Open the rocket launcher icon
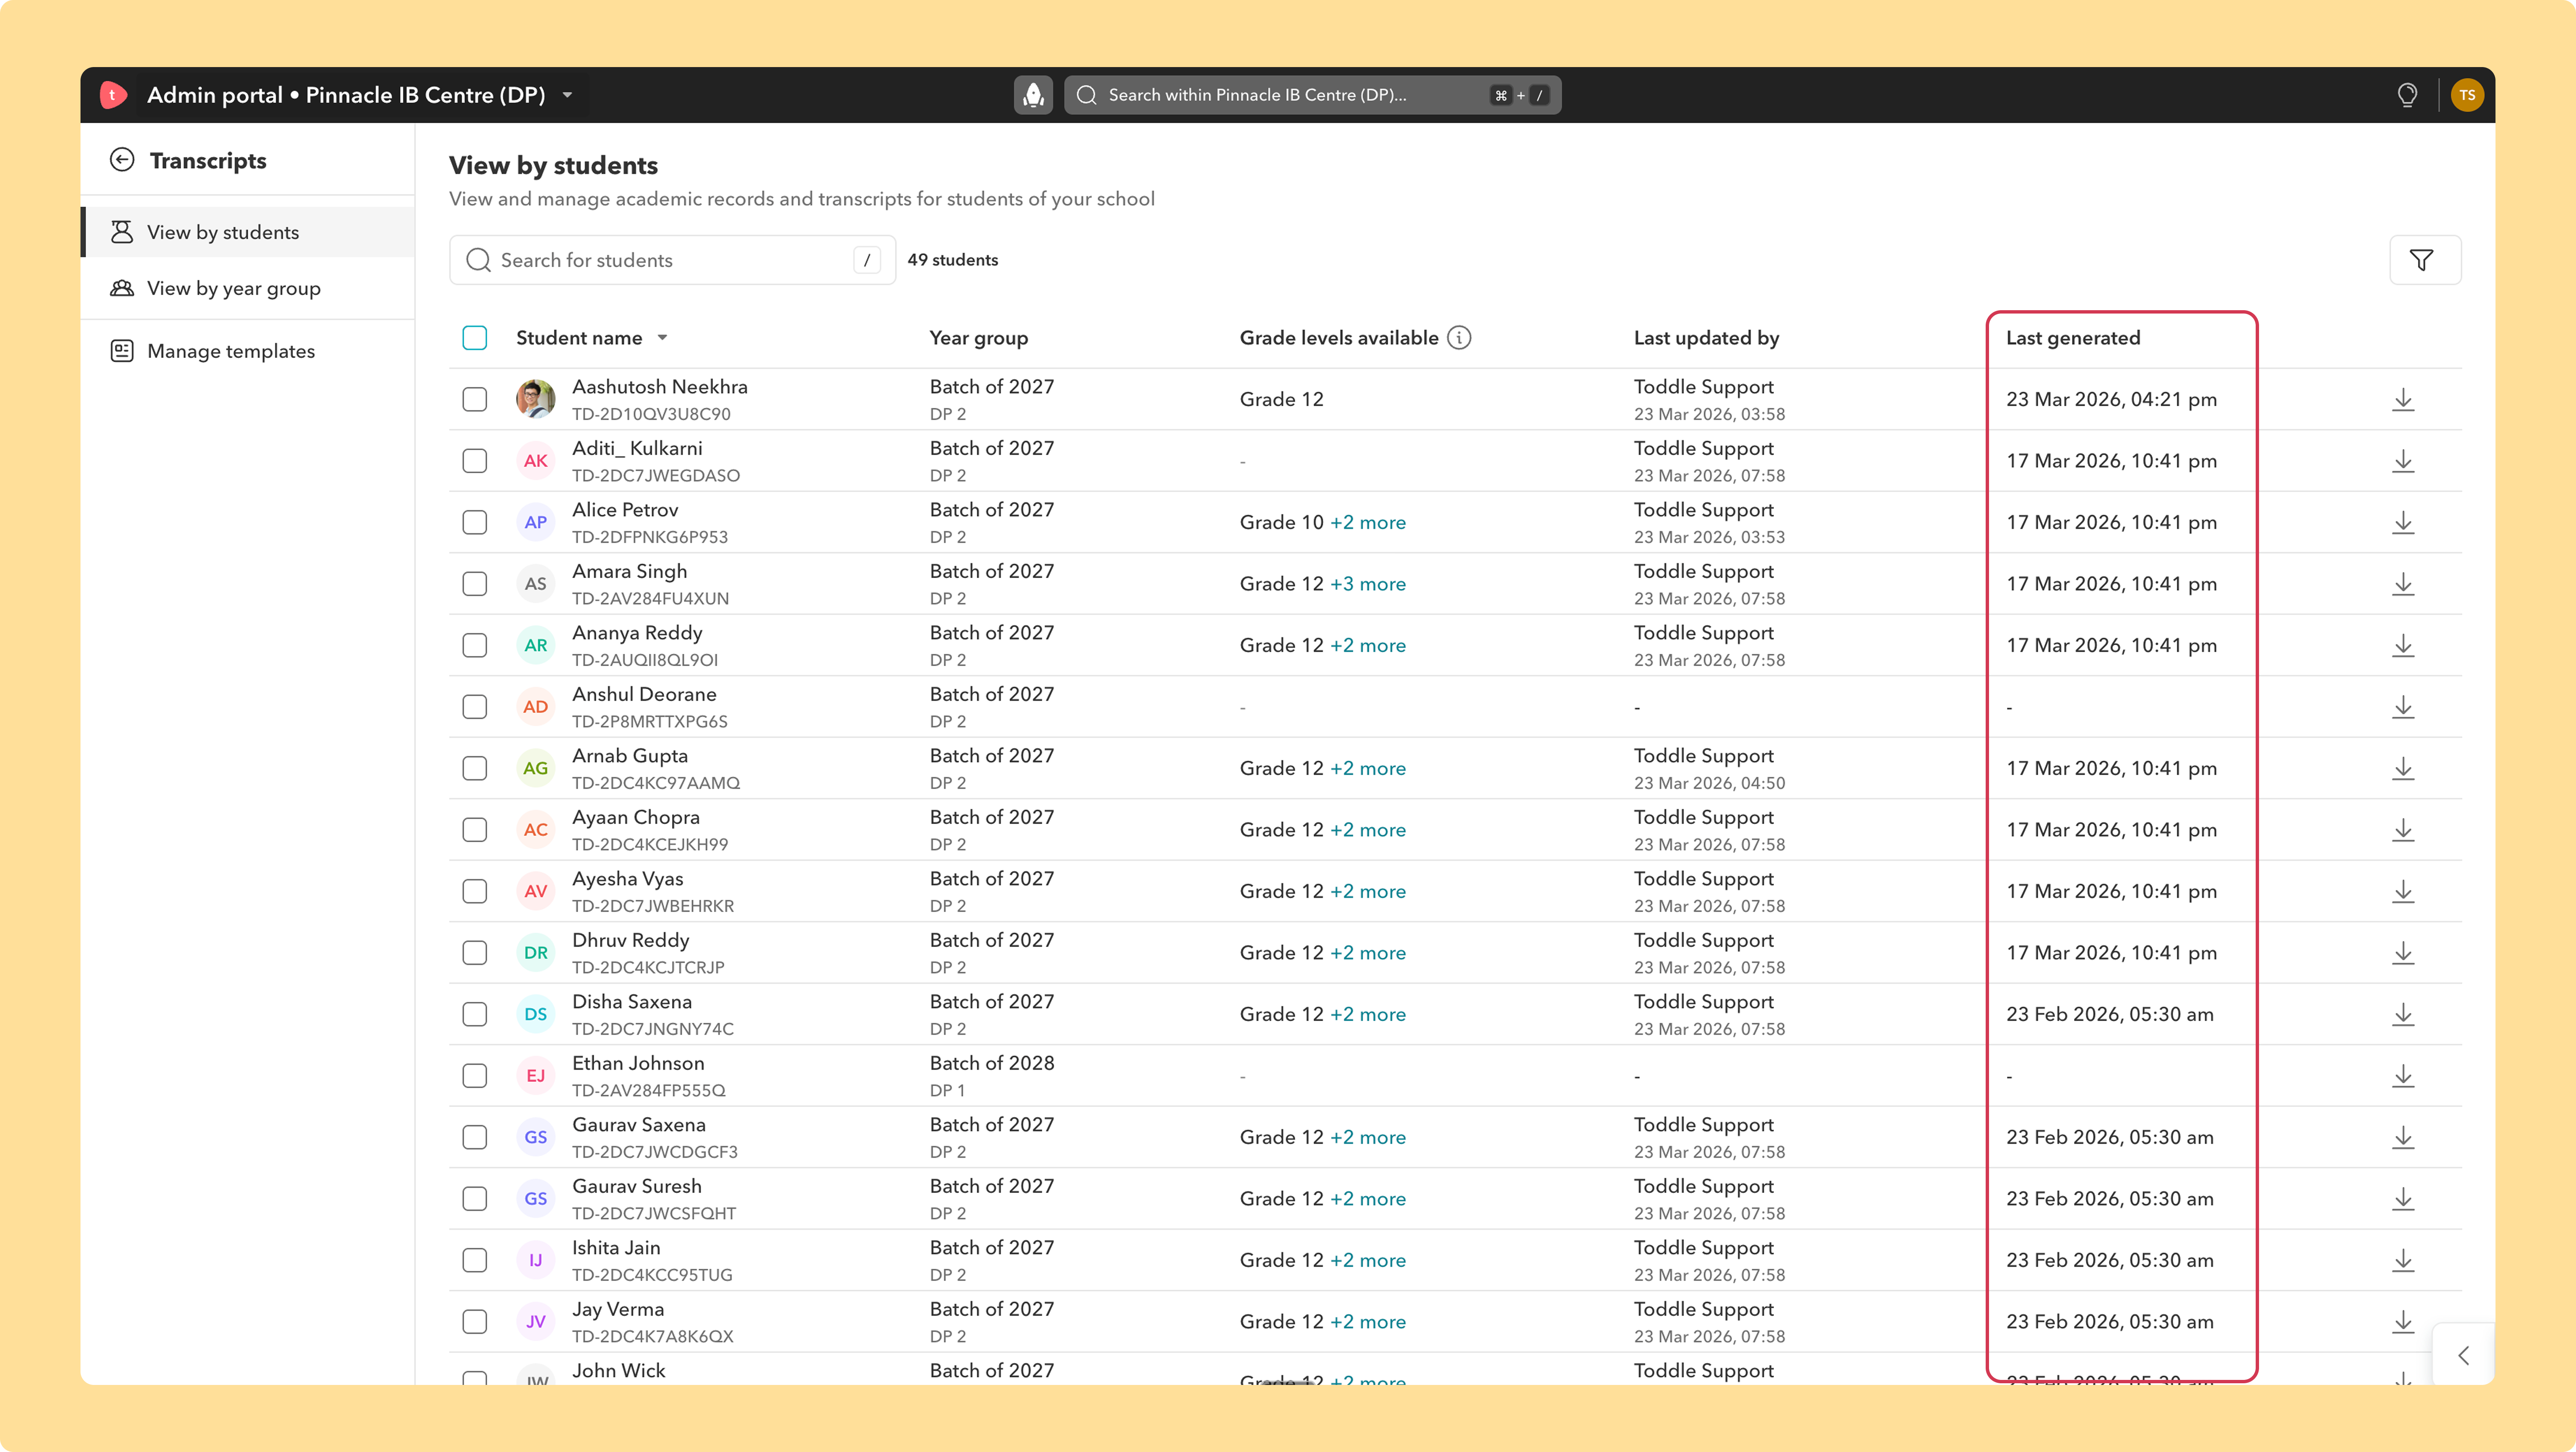2576x1452 pixels. tap(1033, 95)
